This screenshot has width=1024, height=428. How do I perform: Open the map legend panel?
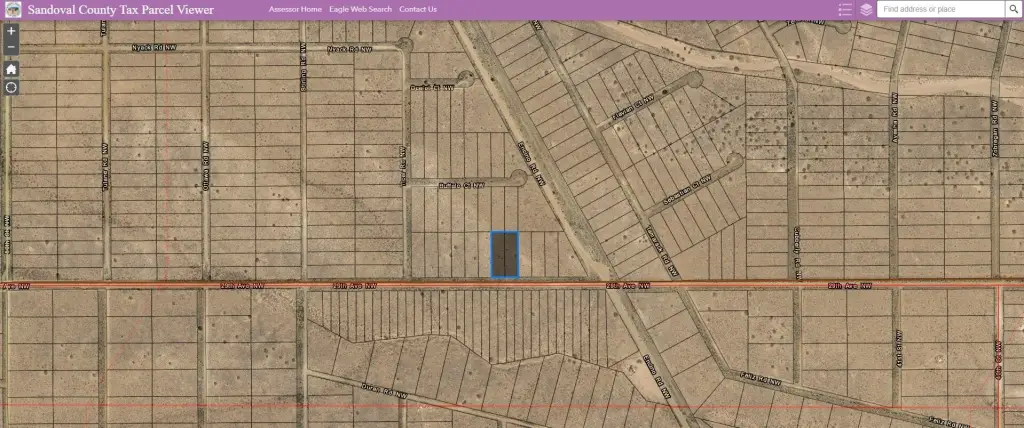click(845, 9)
